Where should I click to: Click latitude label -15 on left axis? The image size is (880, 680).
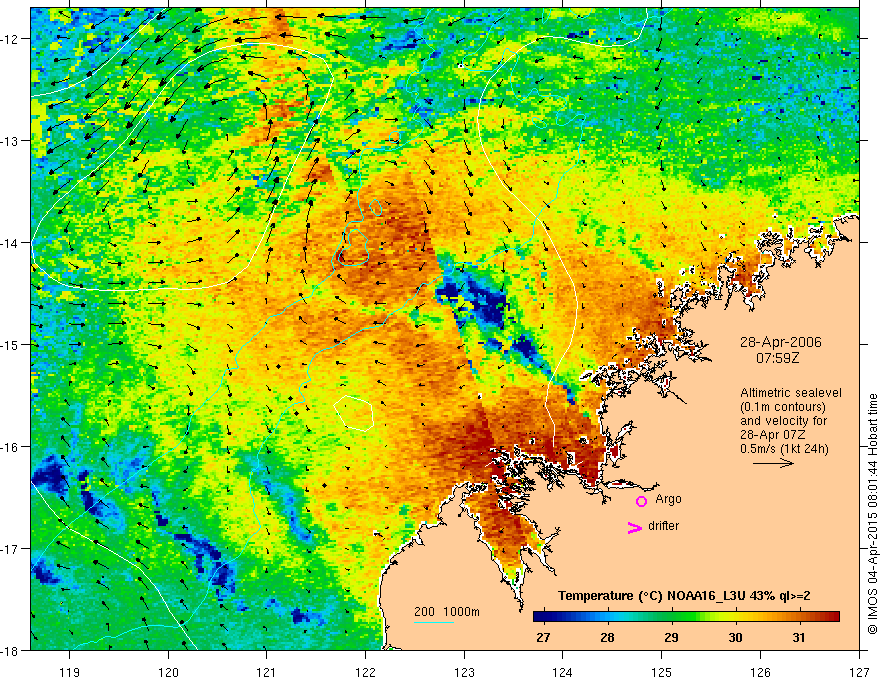(x=11, y=344)
